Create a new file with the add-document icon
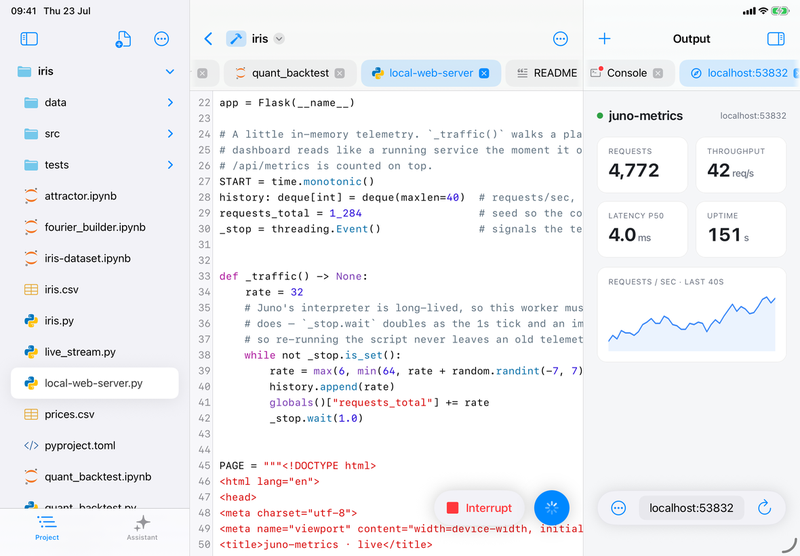800x556 pixels. click(x=123, y=39)
